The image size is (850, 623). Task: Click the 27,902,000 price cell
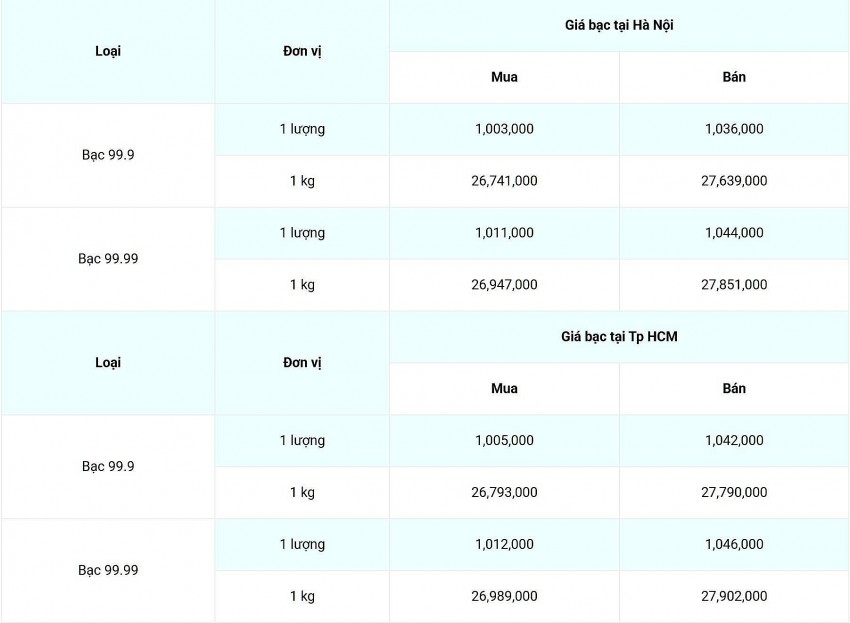point(734,596)
